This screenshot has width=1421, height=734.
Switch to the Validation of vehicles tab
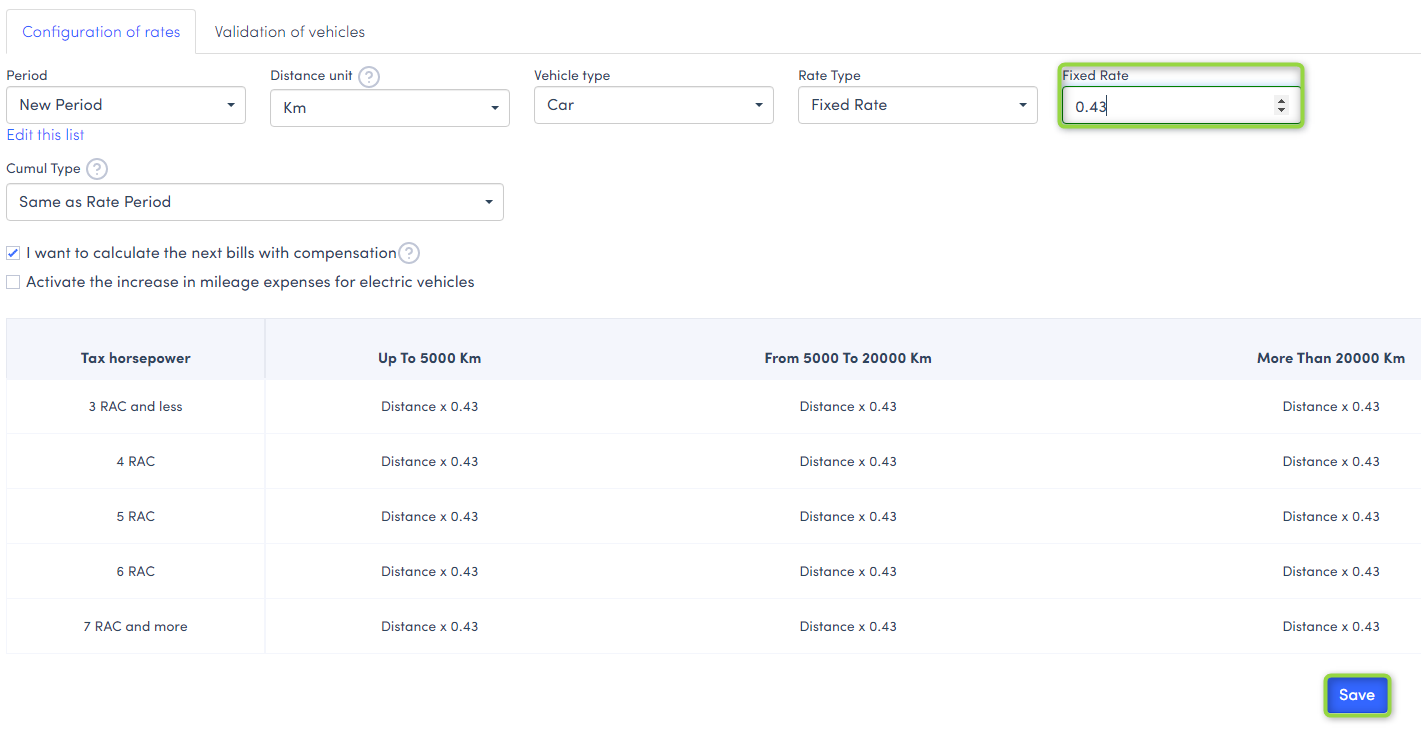click(290, 32)
